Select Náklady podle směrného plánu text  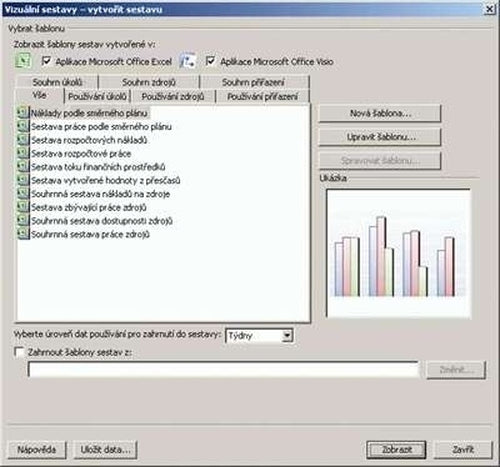tap(89, 113)
